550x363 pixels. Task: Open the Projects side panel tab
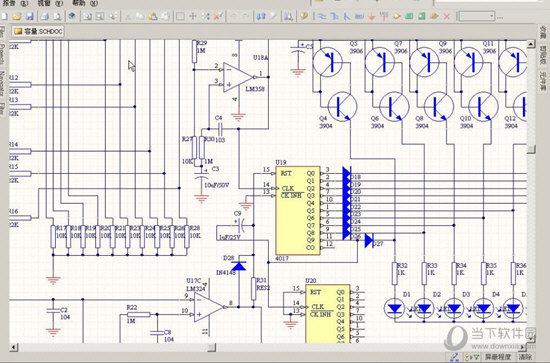(2, 54)
